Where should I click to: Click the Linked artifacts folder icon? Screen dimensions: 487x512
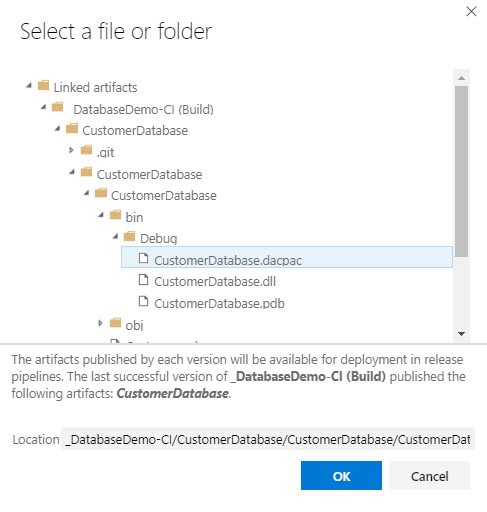43,85
